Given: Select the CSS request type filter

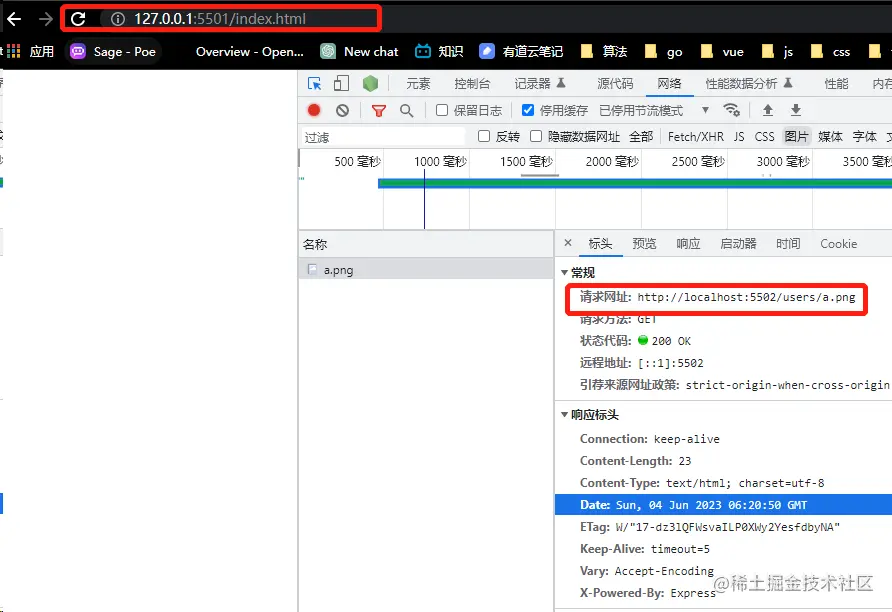Looking at the screenshot, I should tap(765, 137).
